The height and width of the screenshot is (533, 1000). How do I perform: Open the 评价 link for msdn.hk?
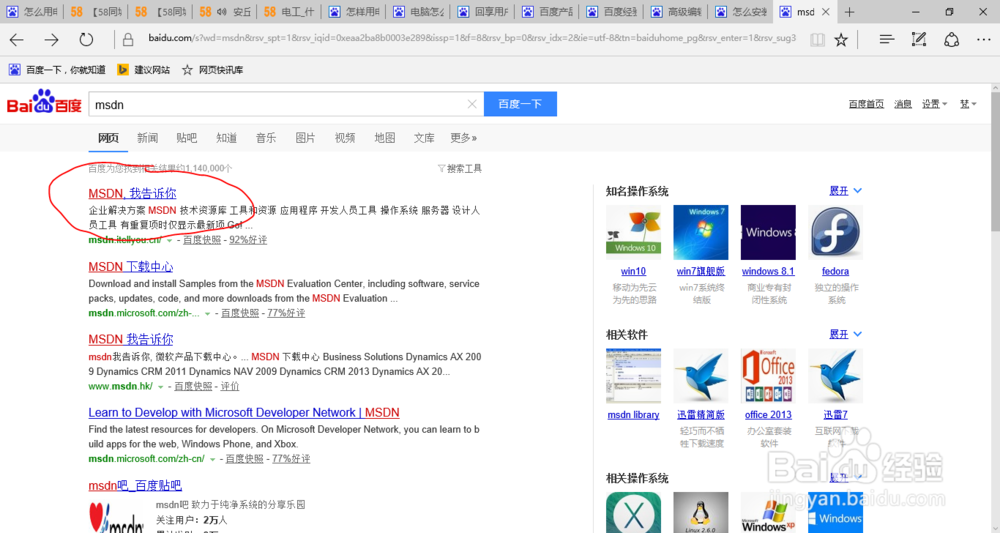(x=230, y=386)
